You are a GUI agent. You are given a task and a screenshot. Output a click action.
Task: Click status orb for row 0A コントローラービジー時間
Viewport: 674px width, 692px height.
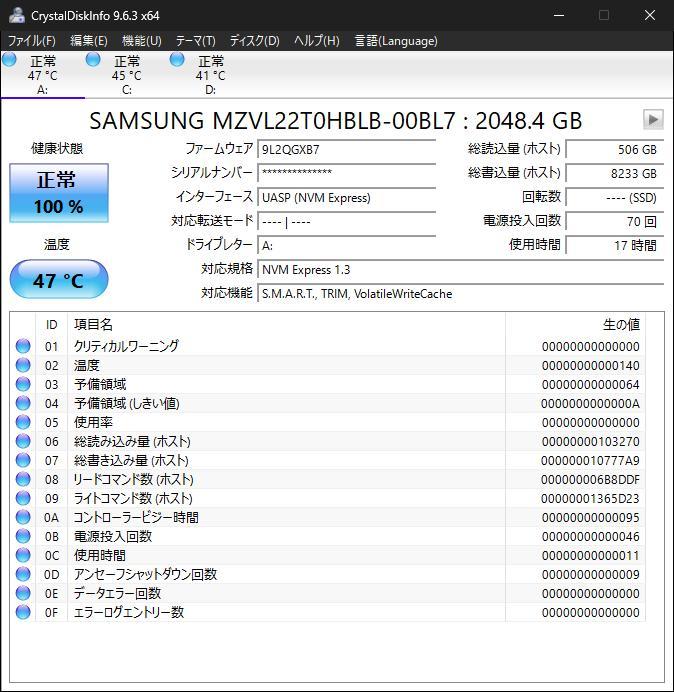[23, 517]
